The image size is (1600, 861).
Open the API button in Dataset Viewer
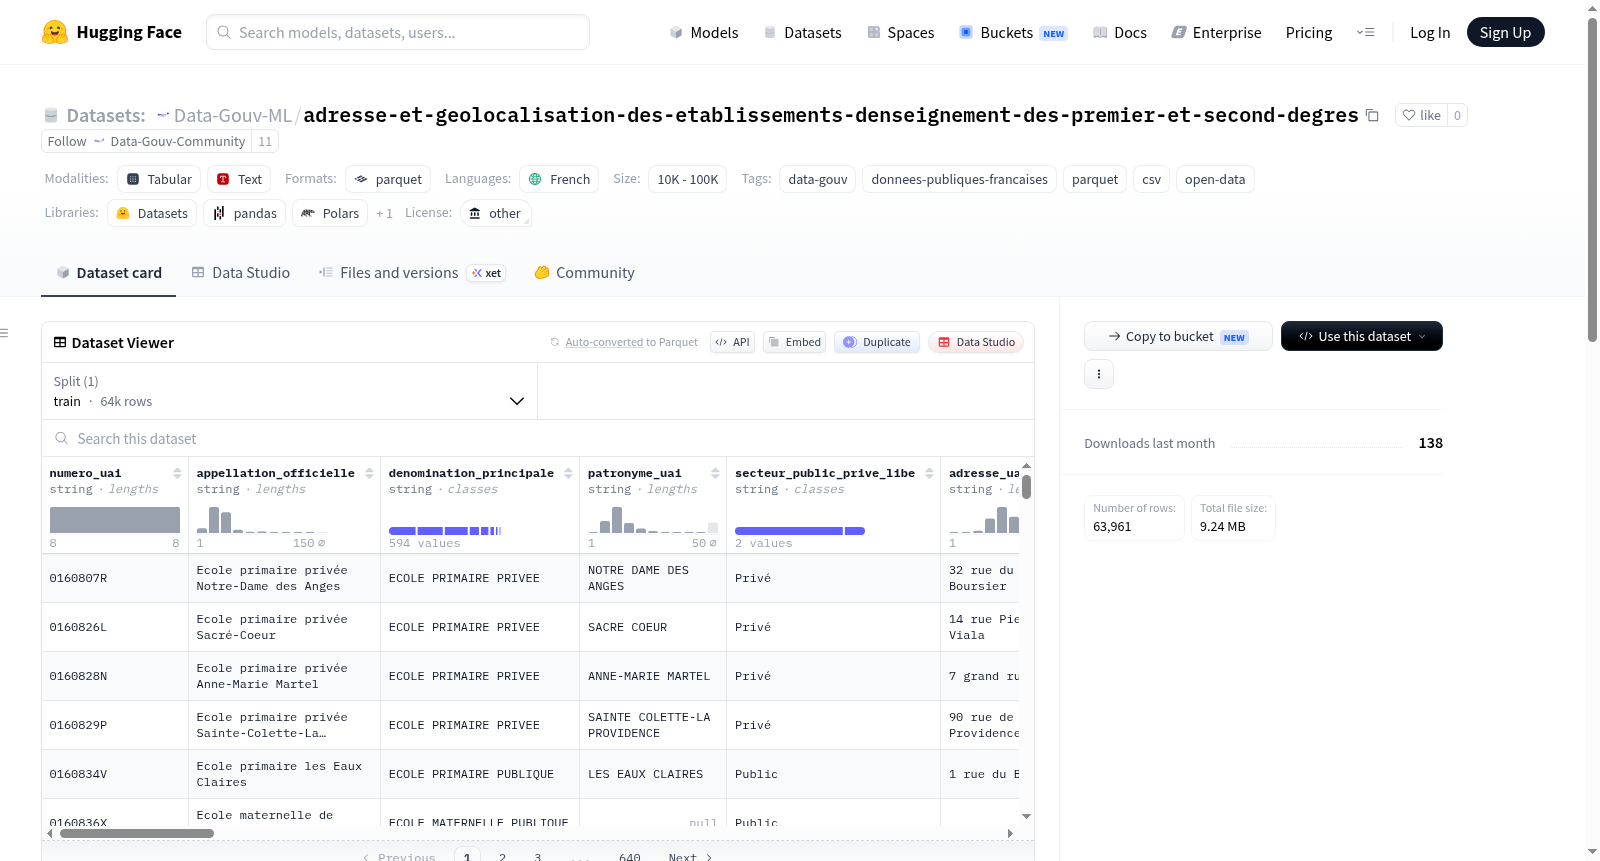(x=732, y=342)
